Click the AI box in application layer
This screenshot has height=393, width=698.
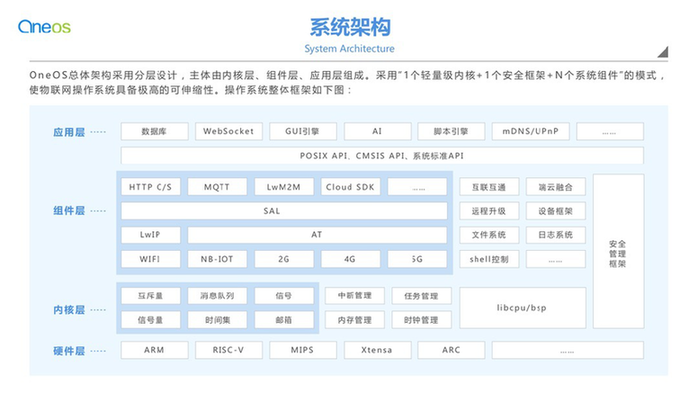[377, 131]
